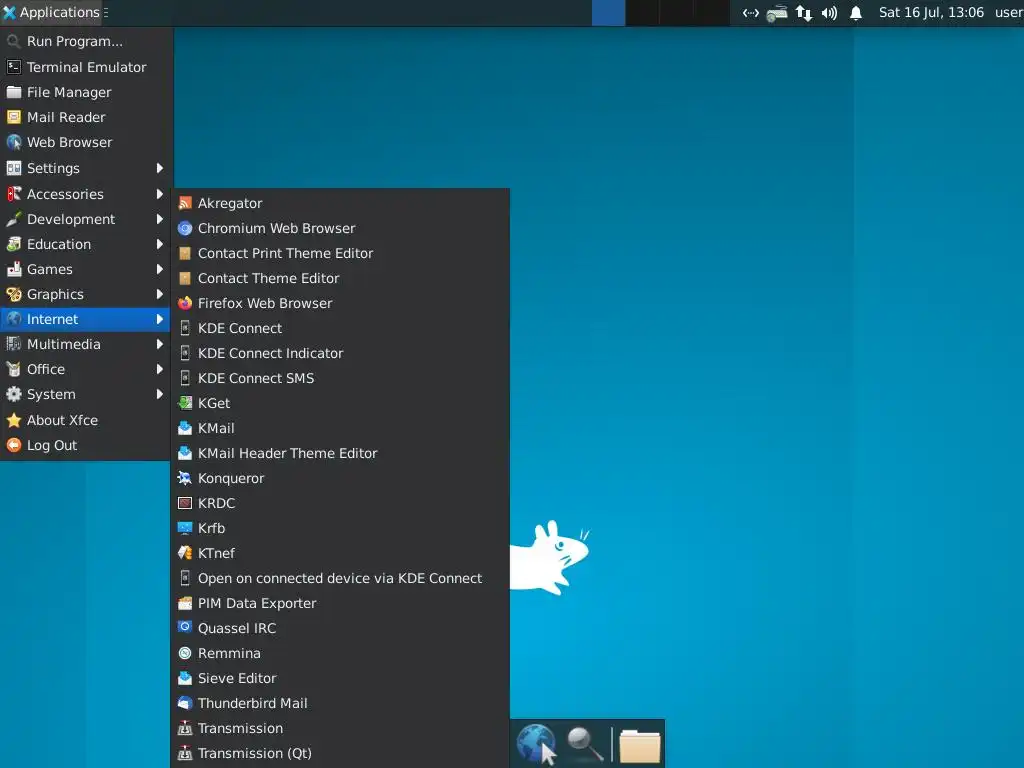Click the KMail envelope icon
This screenshot has width=1024, height=768.
click(185, 428)
